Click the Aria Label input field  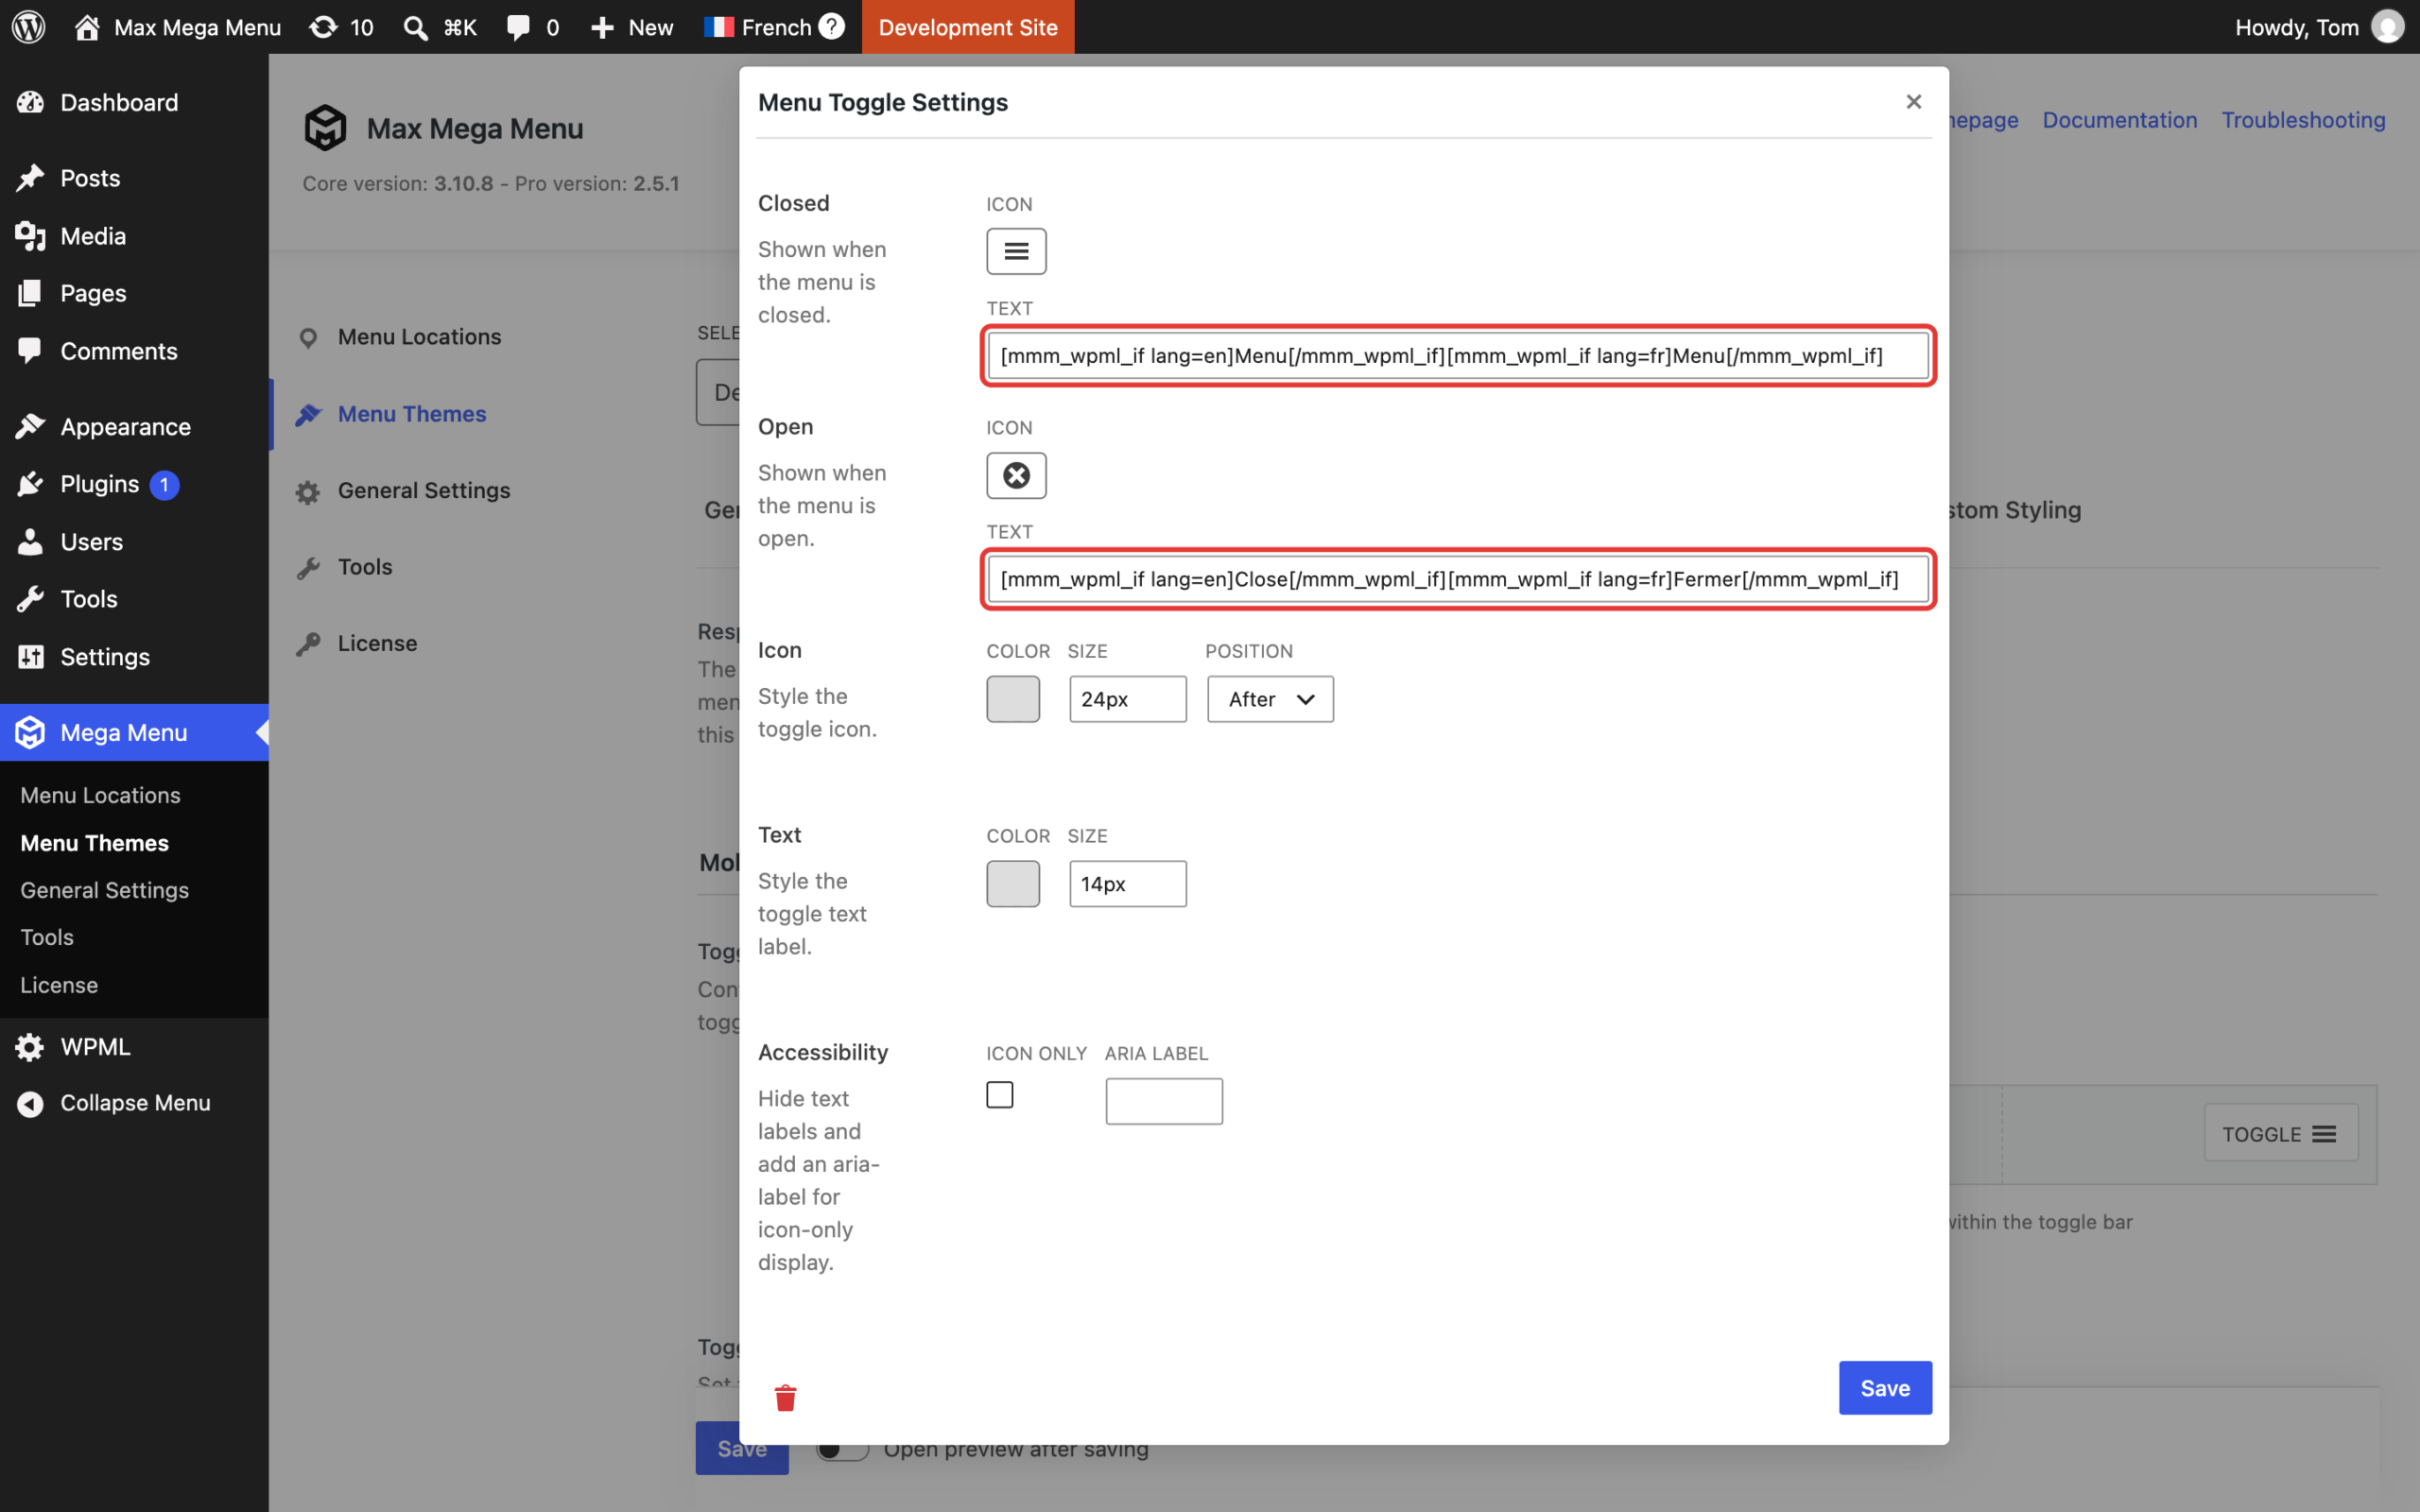(x=1164, y=1101)
